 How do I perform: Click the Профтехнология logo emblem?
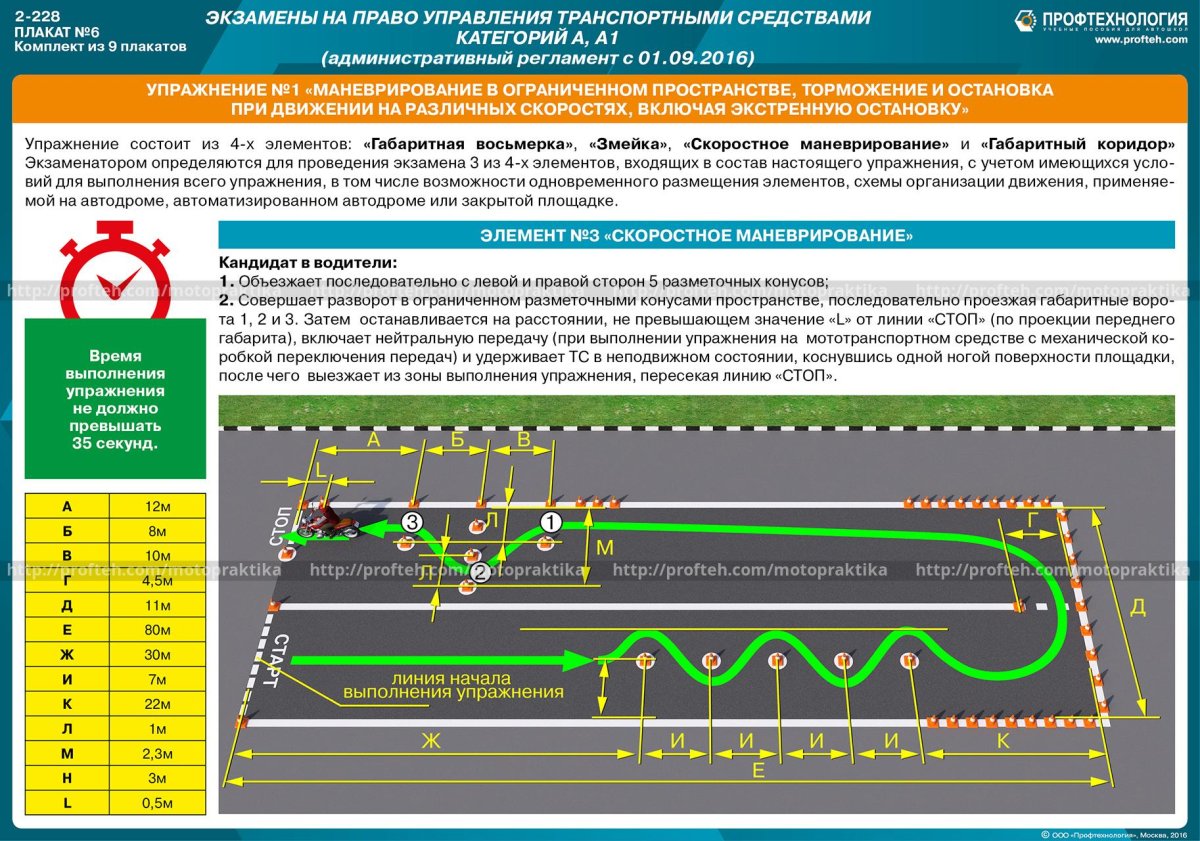point(1026,20)
